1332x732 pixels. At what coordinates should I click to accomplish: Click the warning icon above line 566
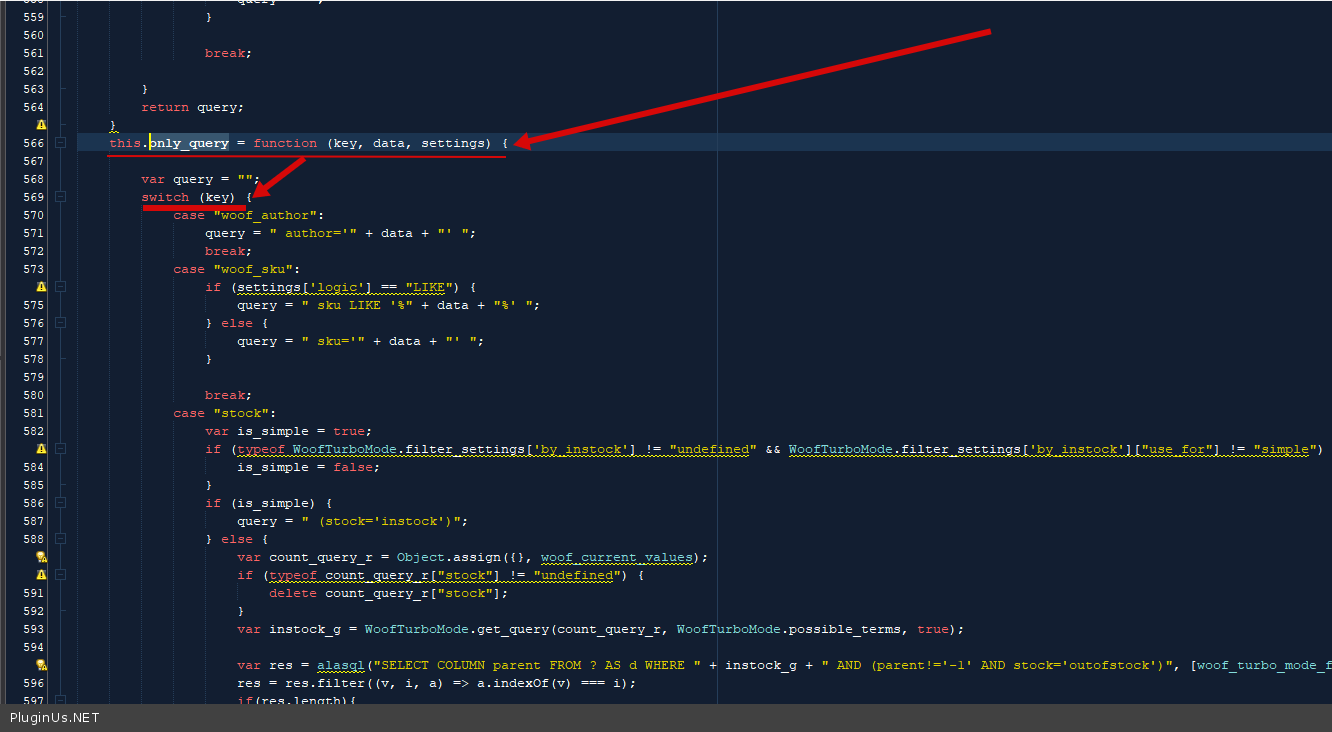(41, 125)
